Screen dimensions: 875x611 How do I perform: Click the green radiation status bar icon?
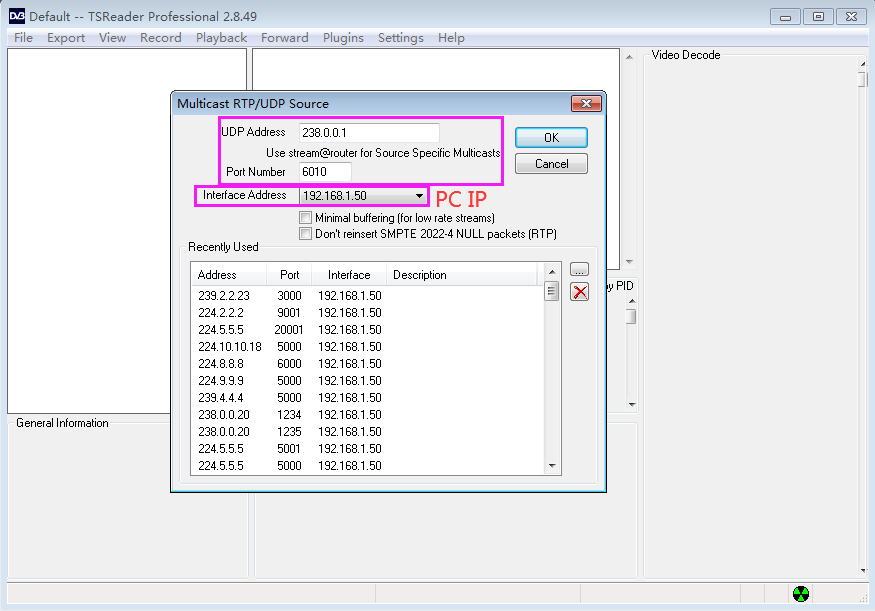click(x=801, y=594)
